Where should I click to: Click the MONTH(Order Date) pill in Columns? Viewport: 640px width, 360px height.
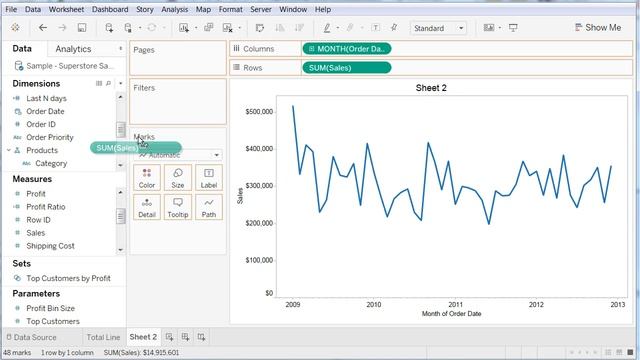coord(347,49)
